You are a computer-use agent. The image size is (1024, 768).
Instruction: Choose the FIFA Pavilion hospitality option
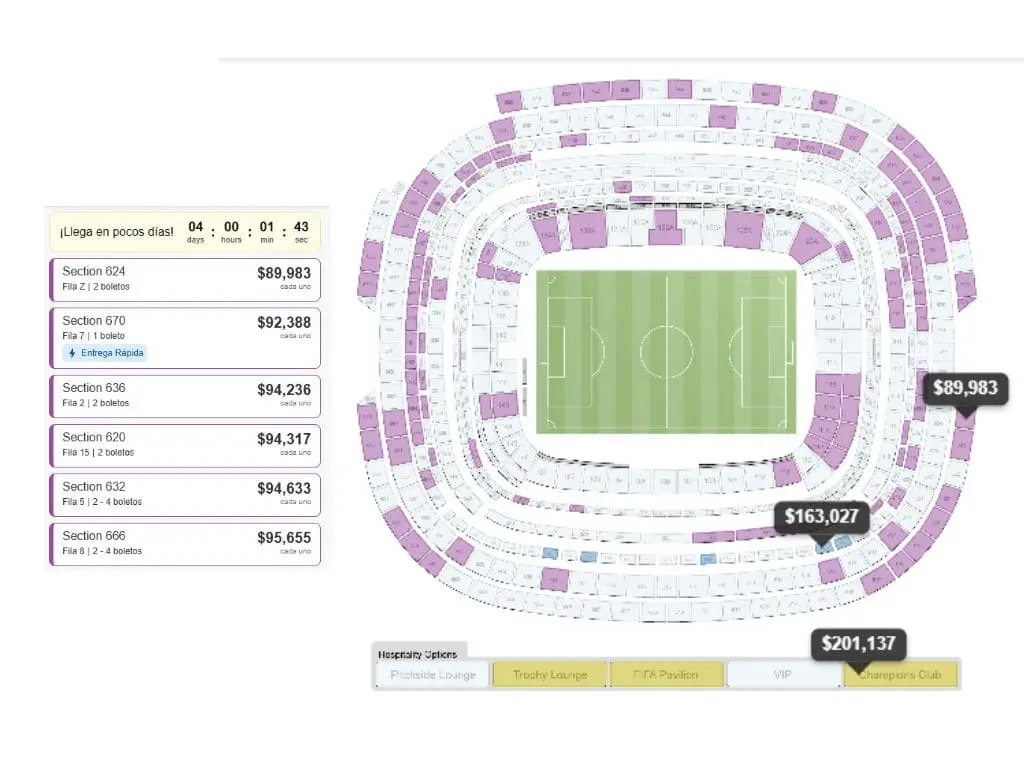click(x=666, y=675)
